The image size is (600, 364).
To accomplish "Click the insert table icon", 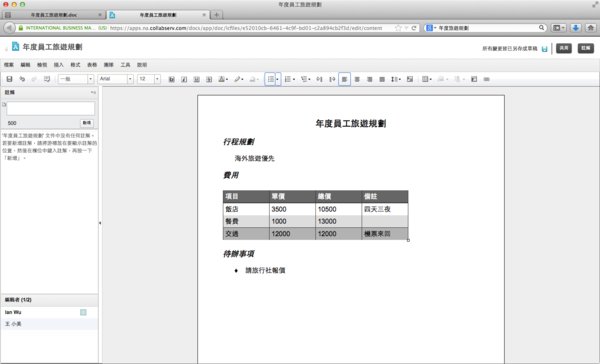I will click(426, 79).
